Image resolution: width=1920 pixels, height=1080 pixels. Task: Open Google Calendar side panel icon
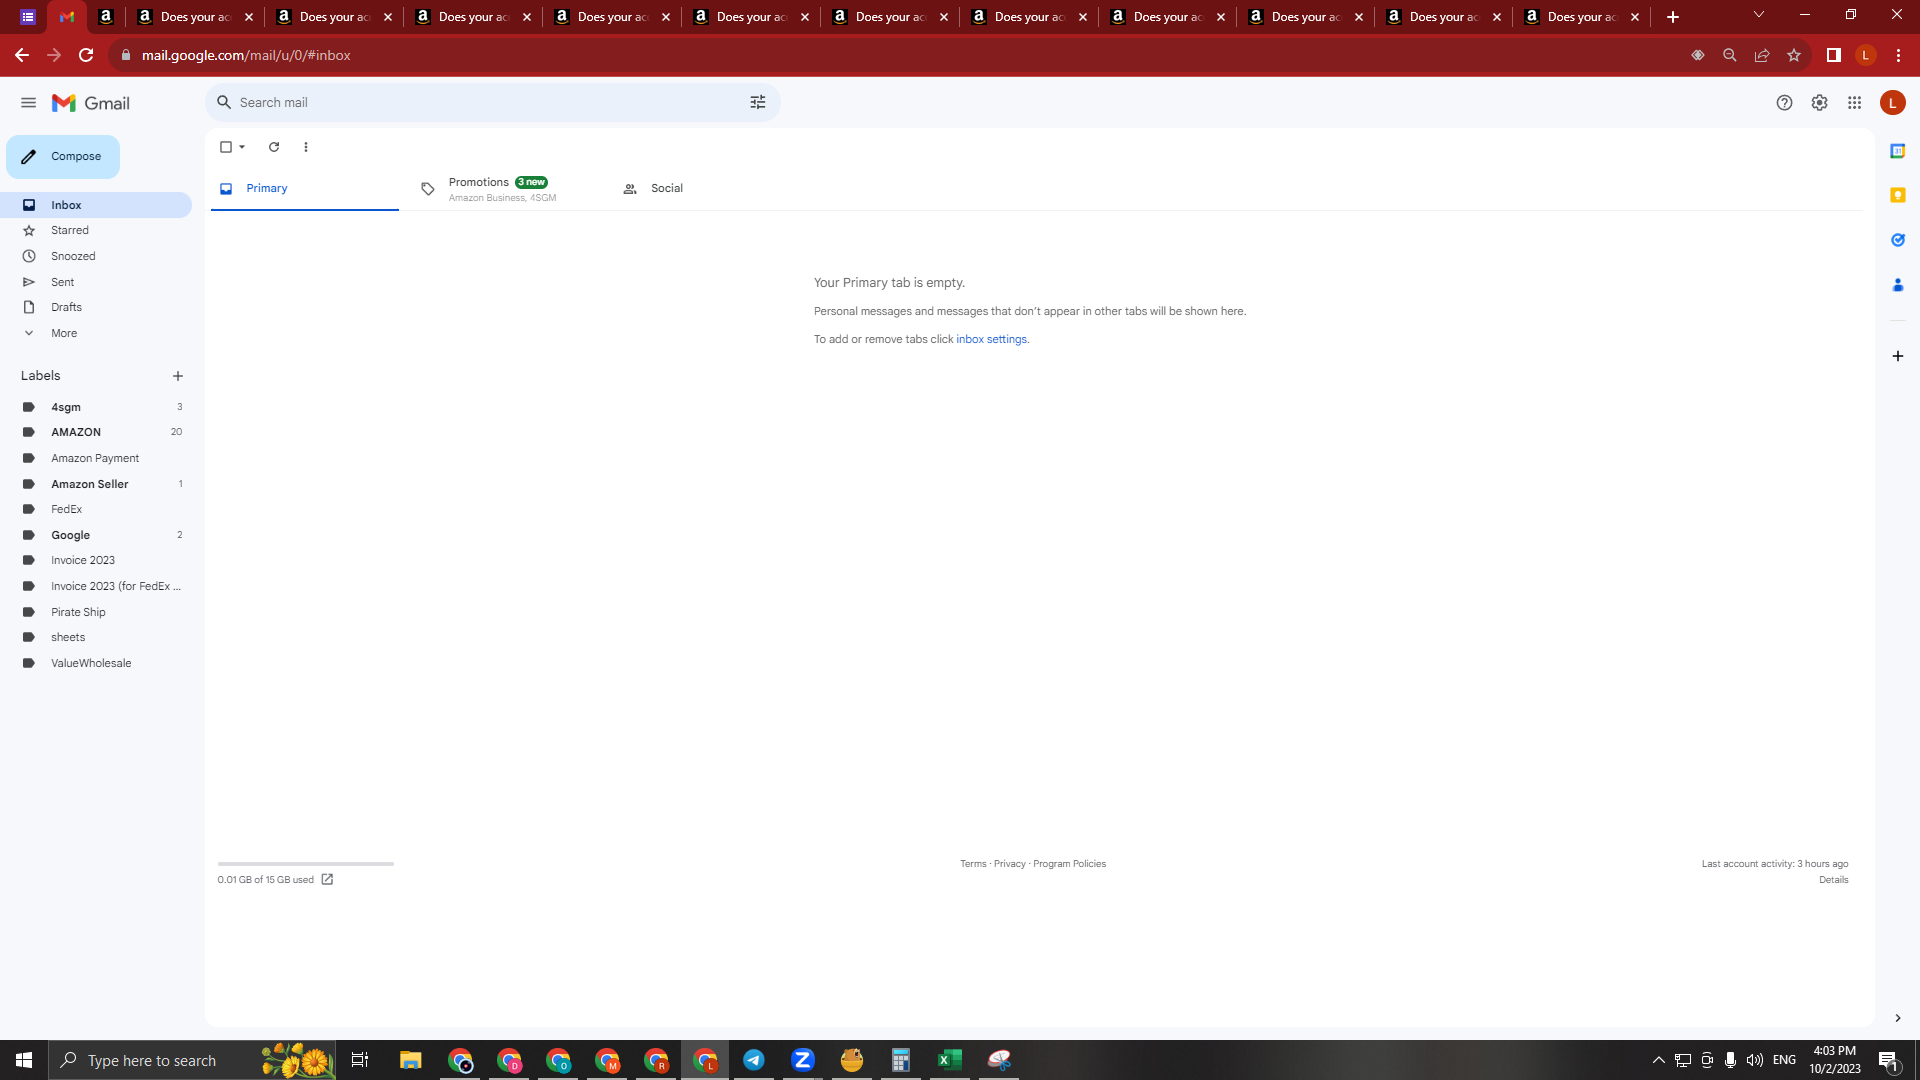coord(1898,151)
